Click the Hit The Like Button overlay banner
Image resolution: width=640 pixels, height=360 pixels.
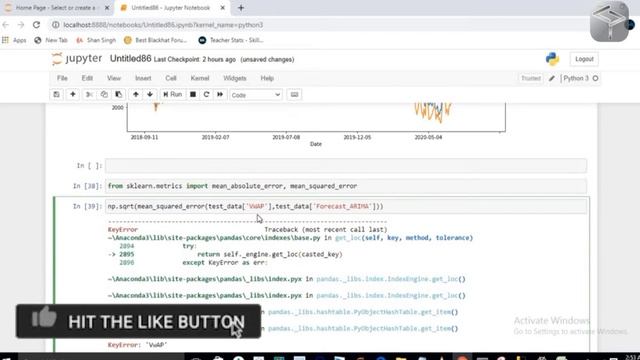click(x=138, y=321)
